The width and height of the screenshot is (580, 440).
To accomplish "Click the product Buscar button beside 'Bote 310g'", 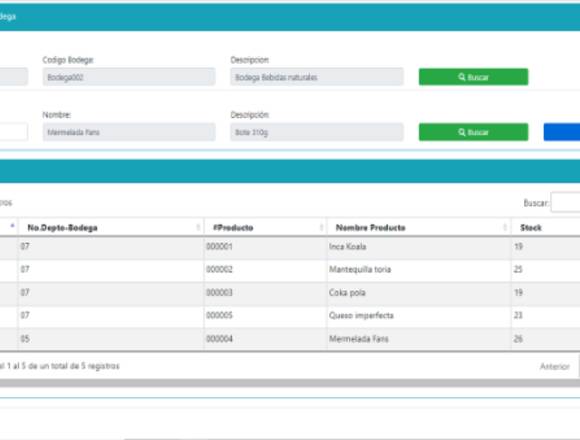I will (473, 132).
